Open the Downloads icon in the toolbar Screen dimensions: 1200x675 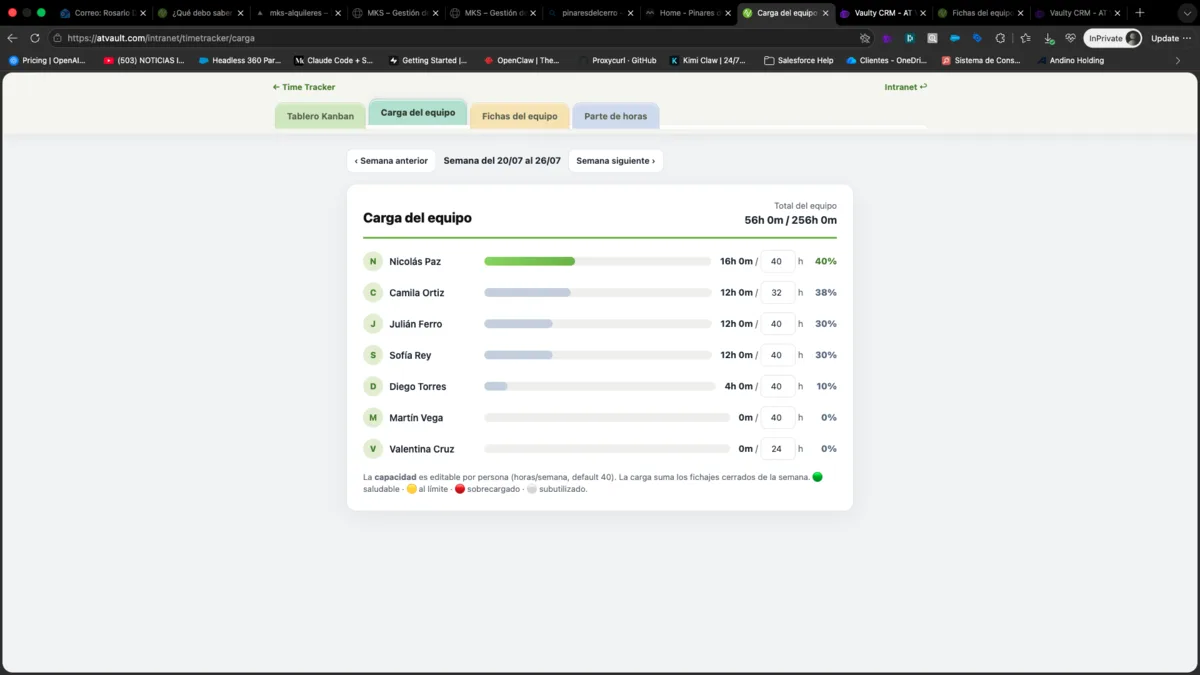coord(1049,38)
